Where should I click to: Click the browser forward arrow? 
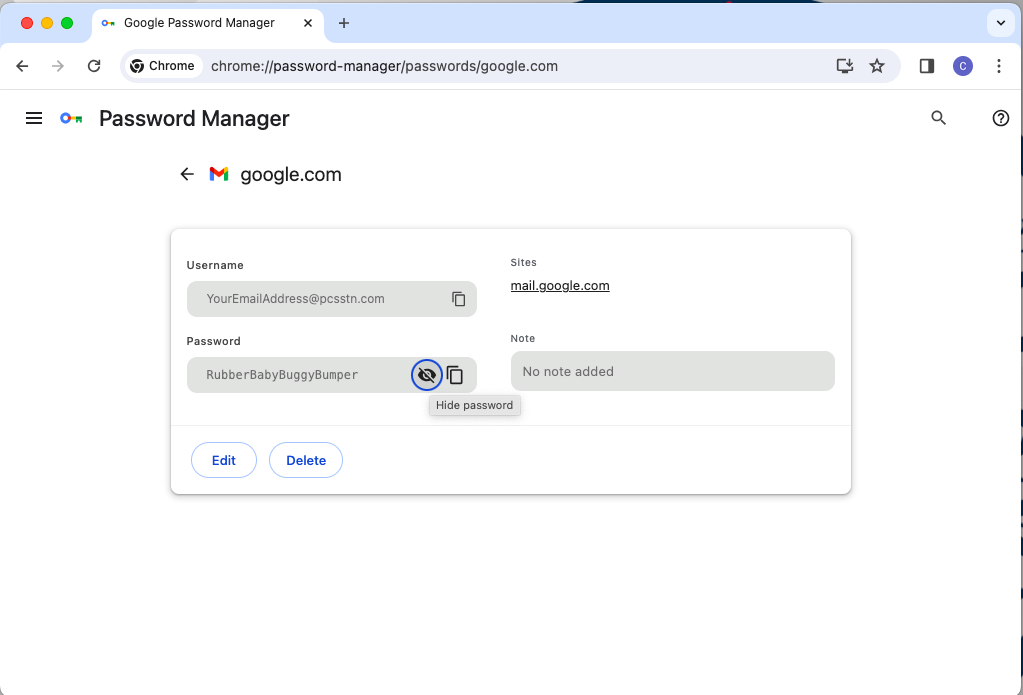click(58, 66)
